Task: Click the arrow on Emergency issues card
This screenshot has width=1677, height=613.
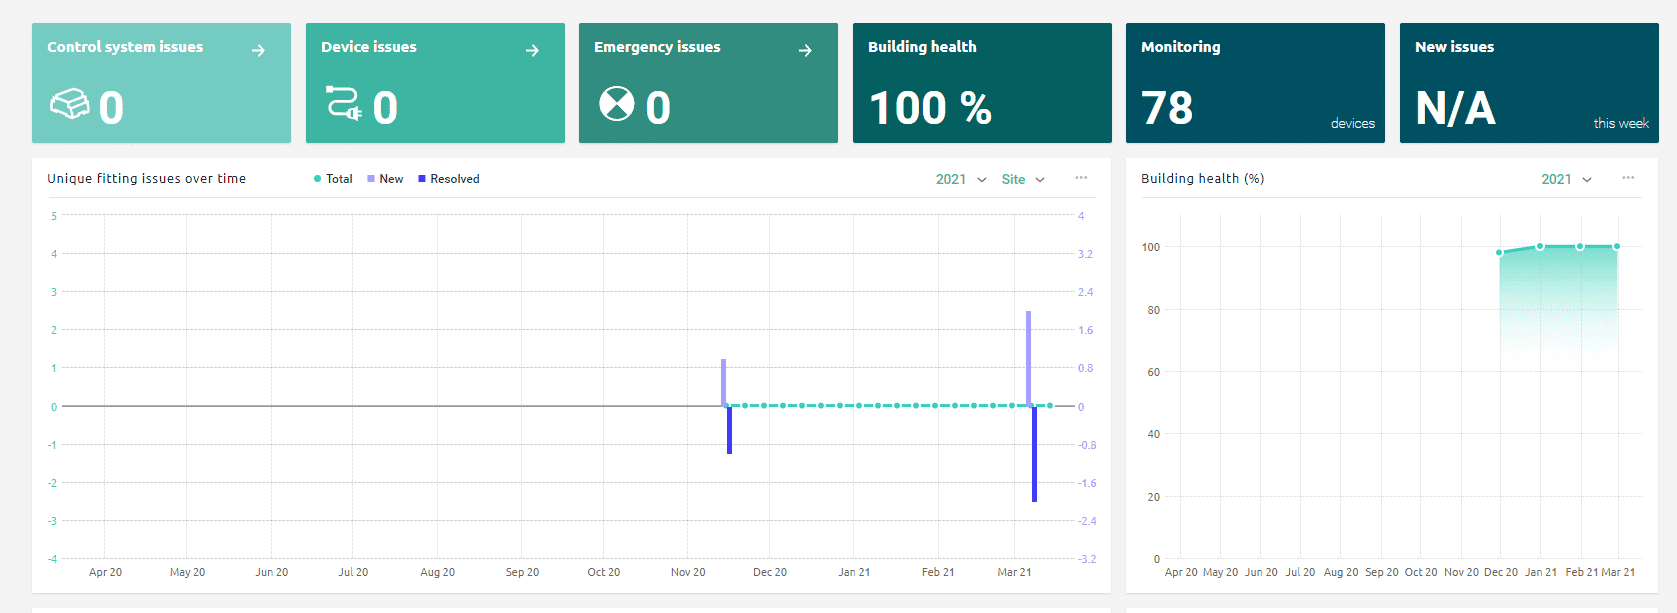Action: [805, 51]
